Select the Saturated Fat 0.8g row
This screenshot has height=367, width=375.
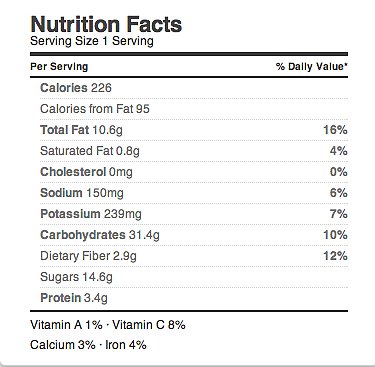click(x=194, y=151)
